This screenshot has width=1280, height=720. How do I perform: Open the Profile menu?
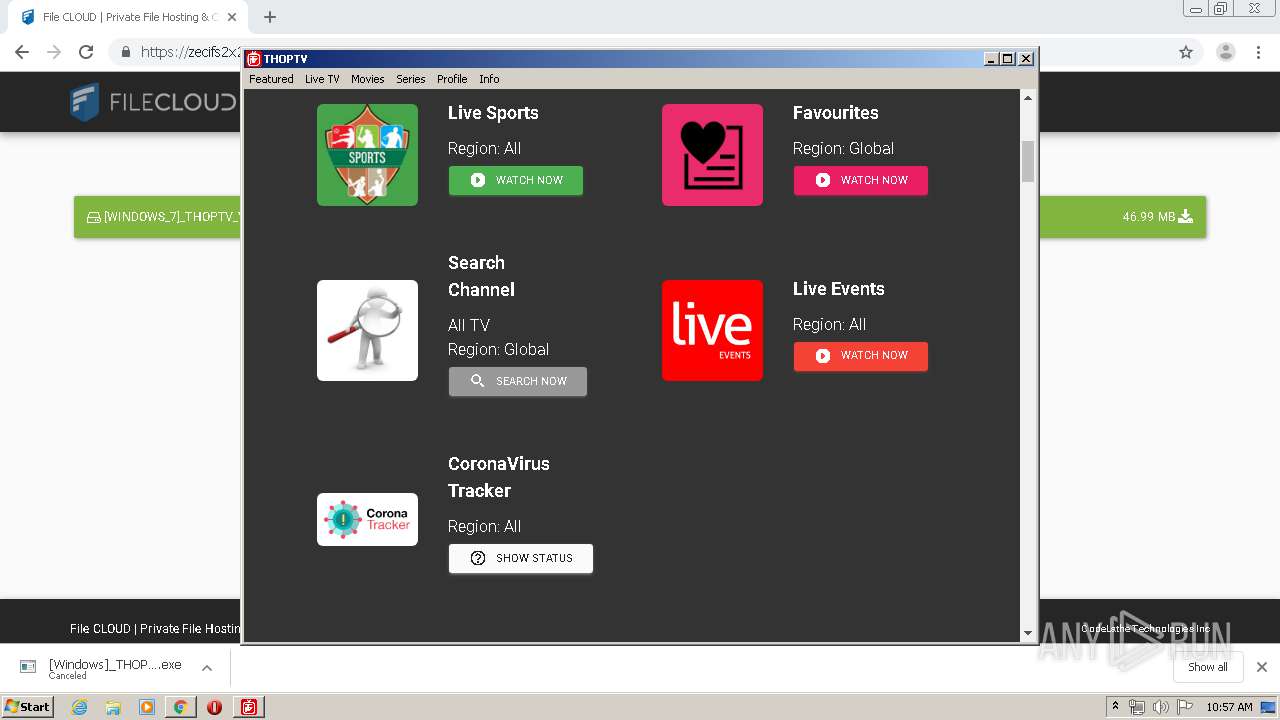452,79
